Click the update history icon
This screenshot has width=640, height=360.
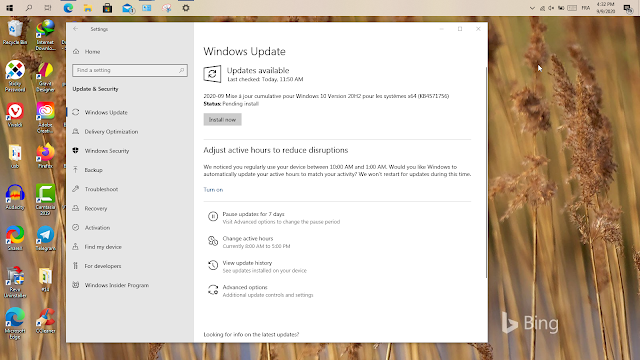[213, 265]
